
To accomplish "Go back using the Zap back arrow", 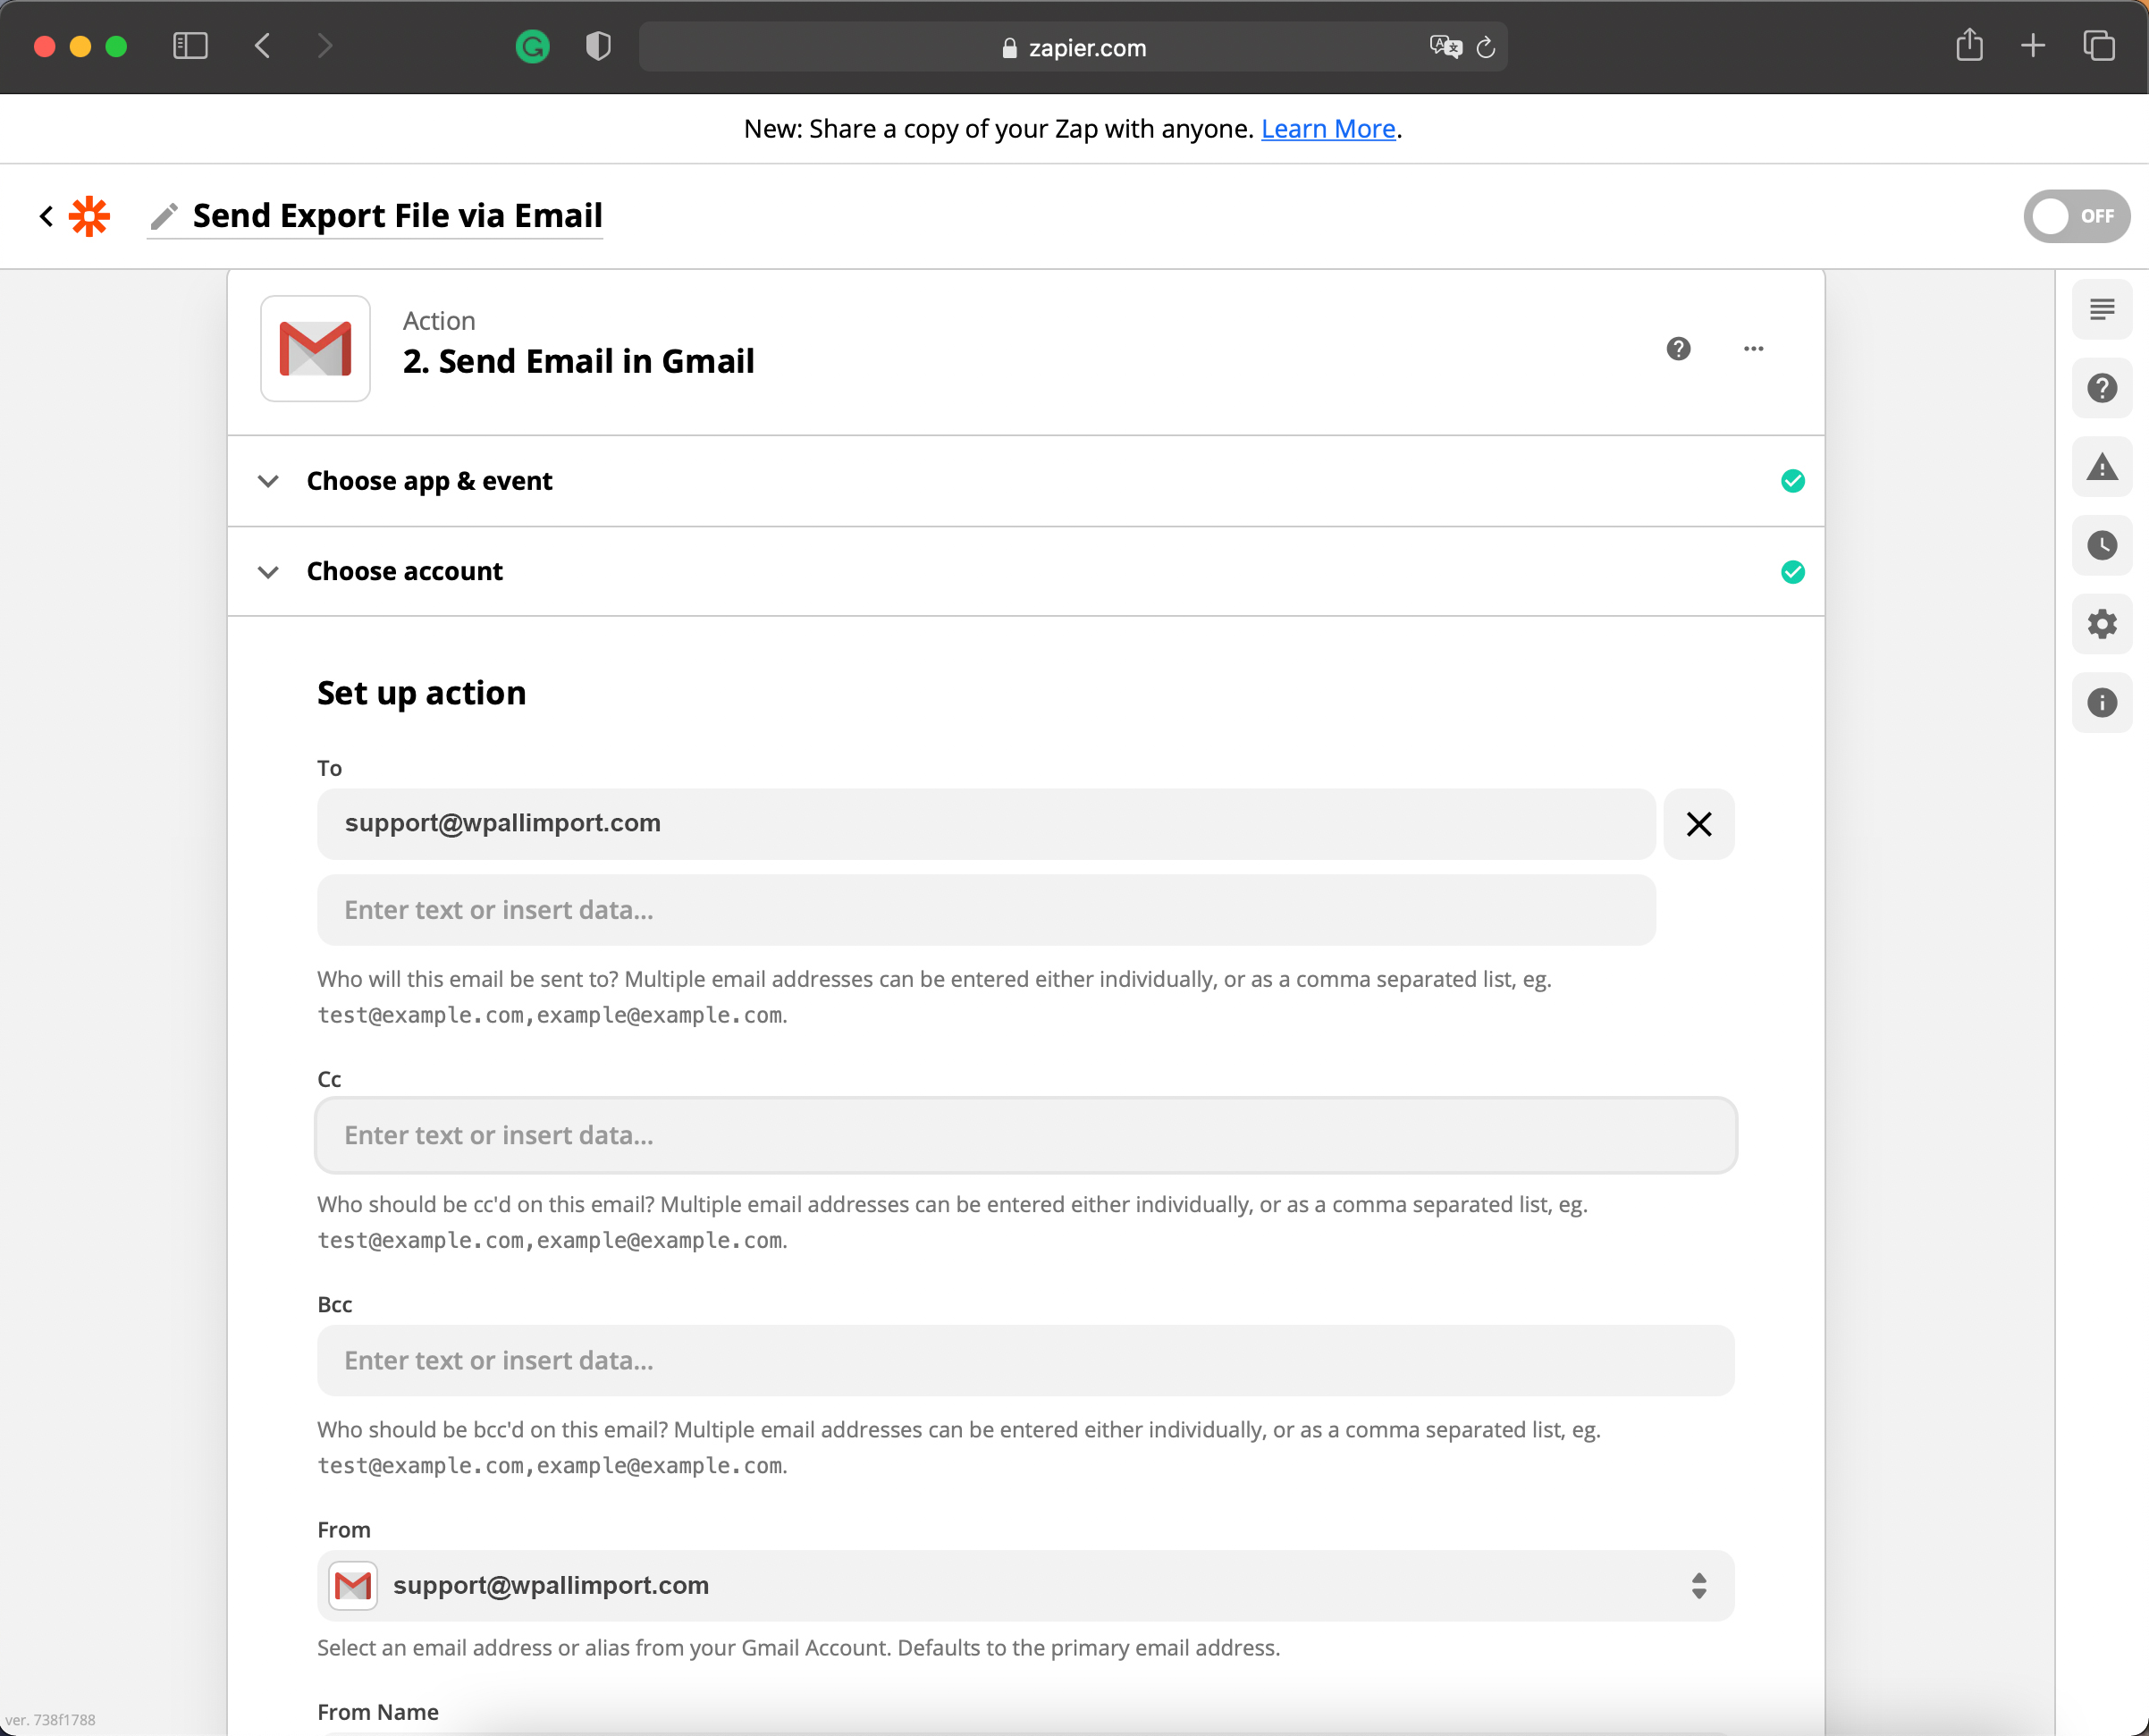I will coord(46,216).
